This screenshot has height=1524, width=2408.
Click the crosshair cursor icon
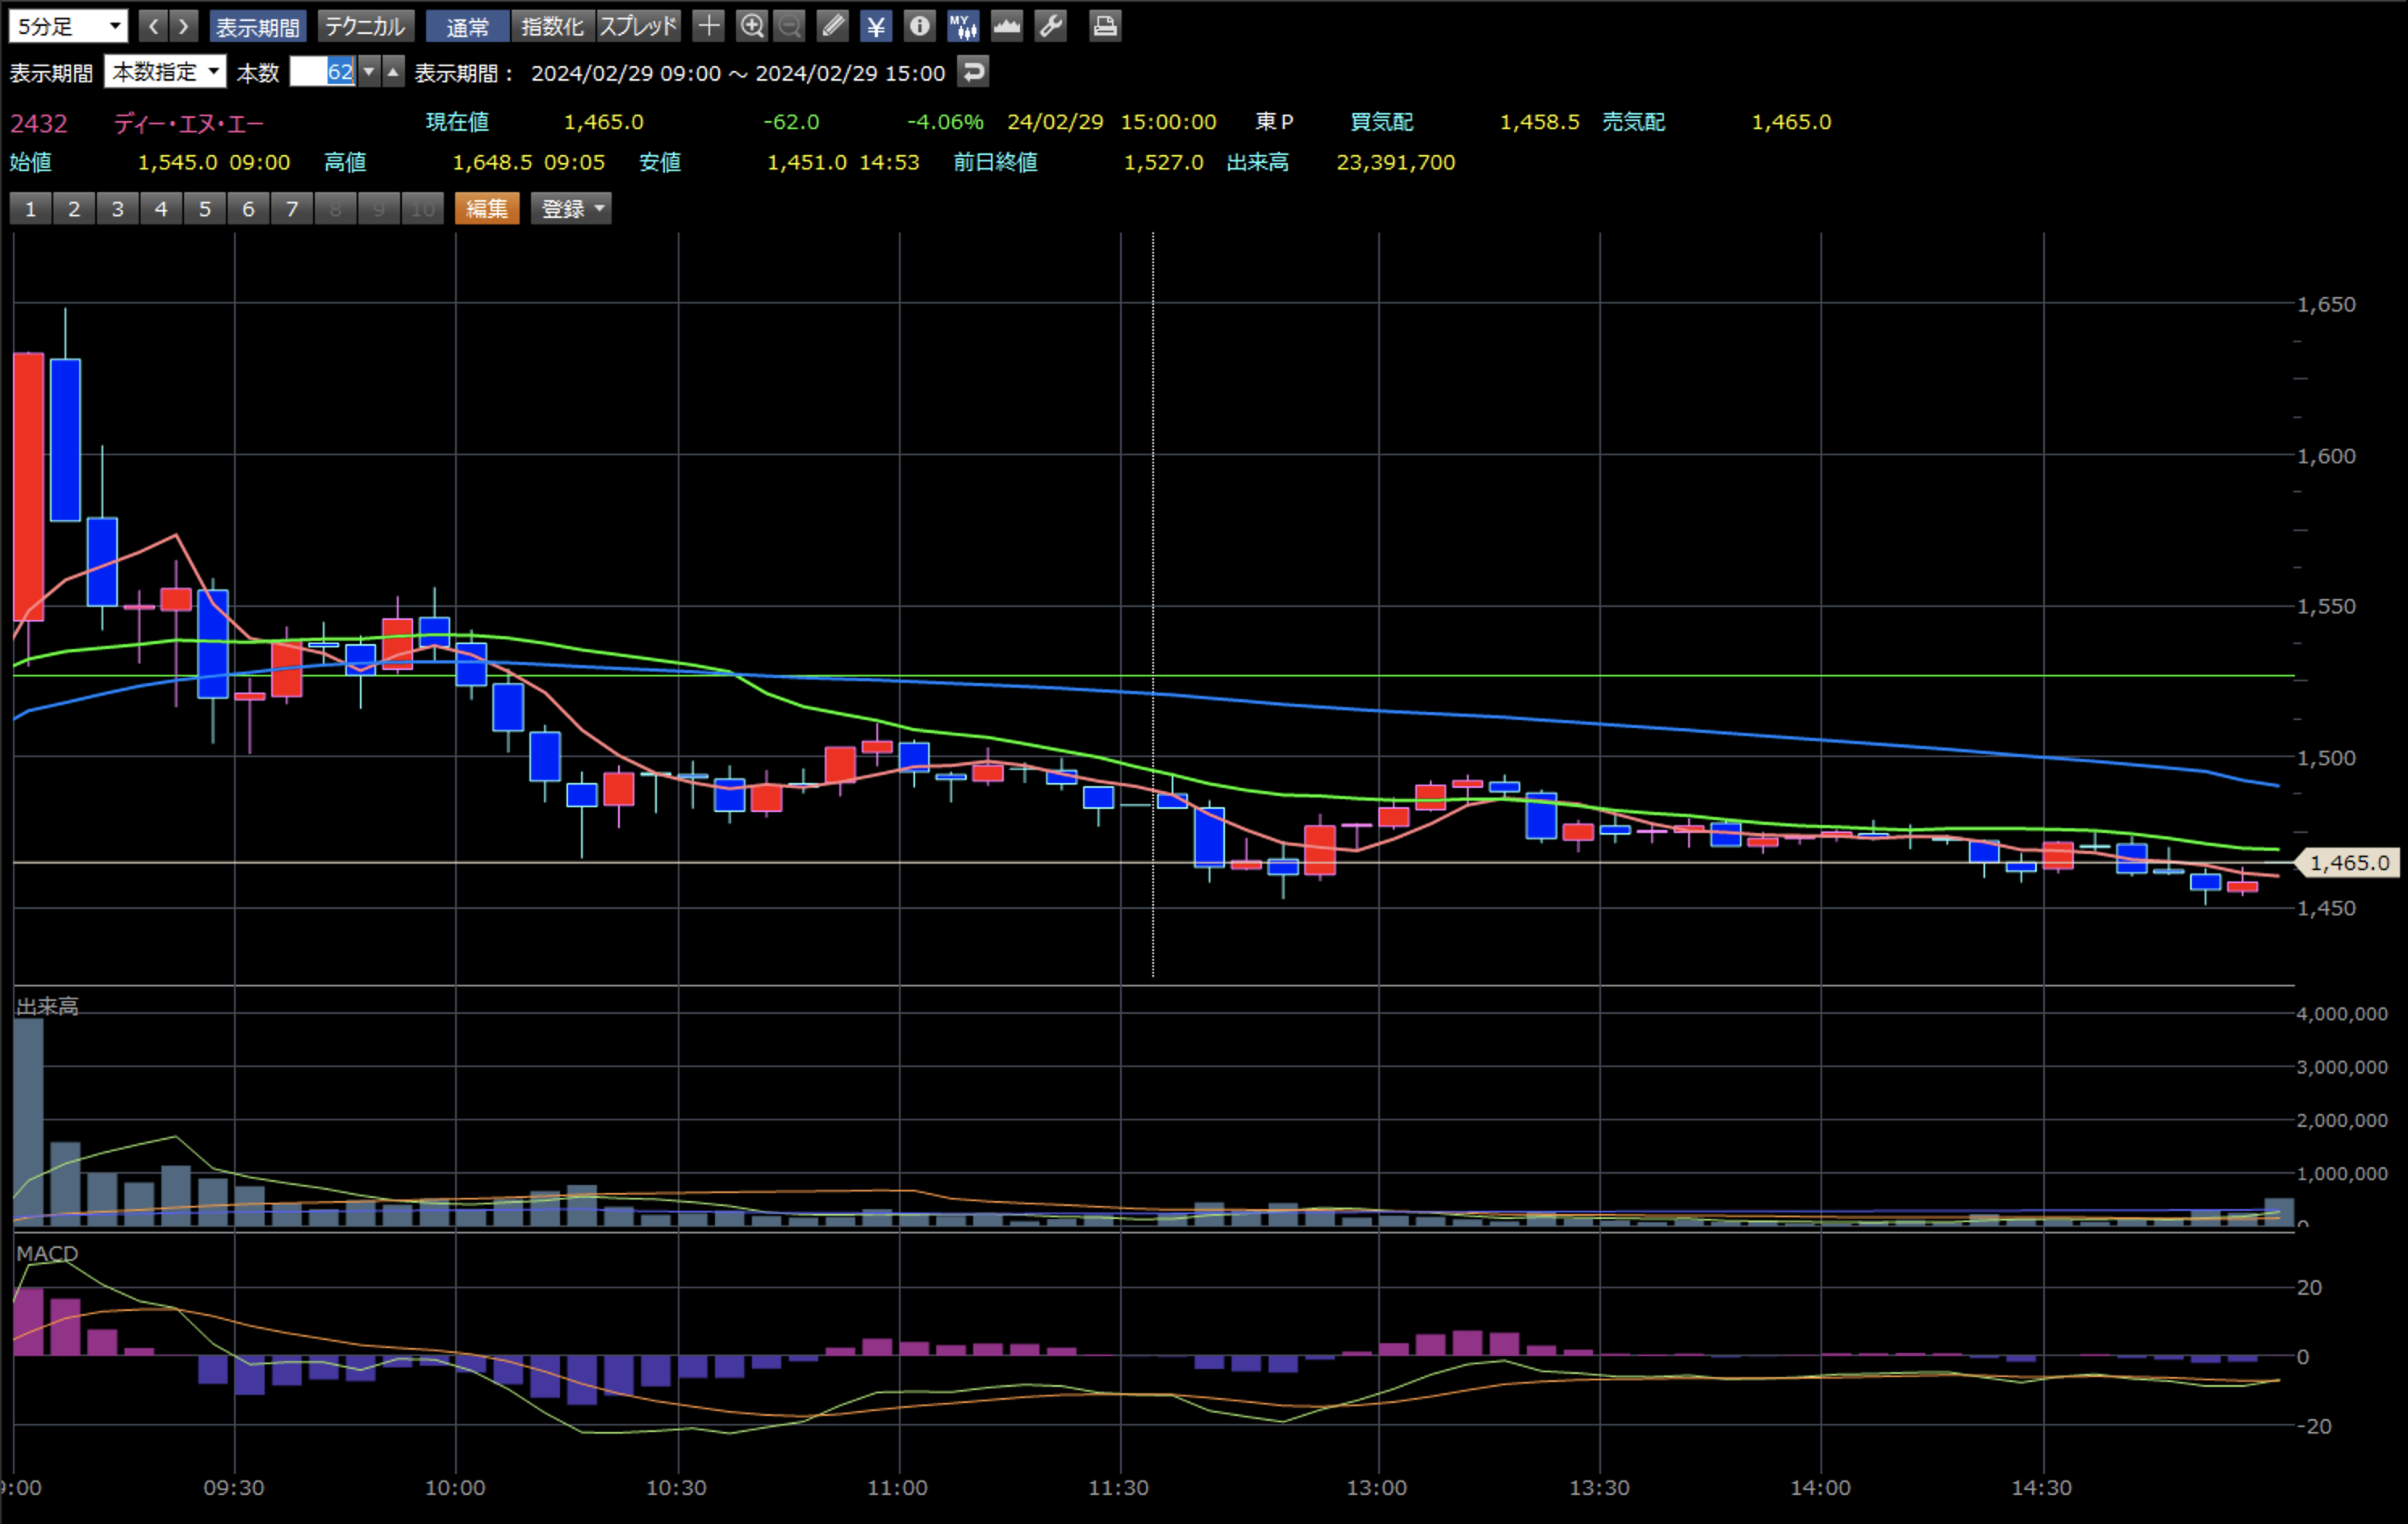708,26
